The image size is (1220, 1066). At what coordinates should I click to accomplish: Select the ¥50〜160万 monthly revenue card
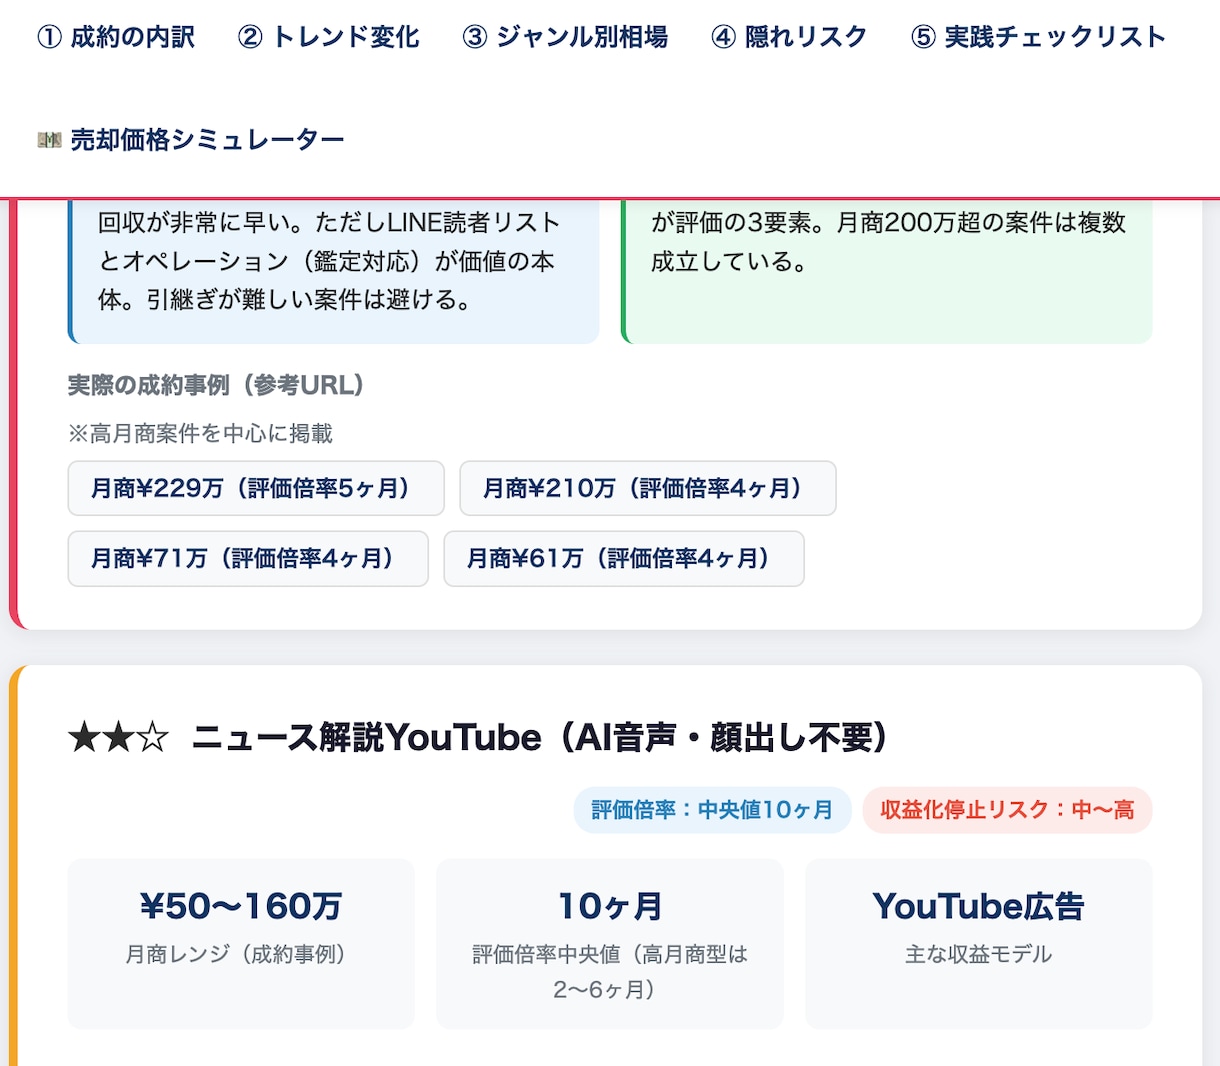tap(241, 943)
